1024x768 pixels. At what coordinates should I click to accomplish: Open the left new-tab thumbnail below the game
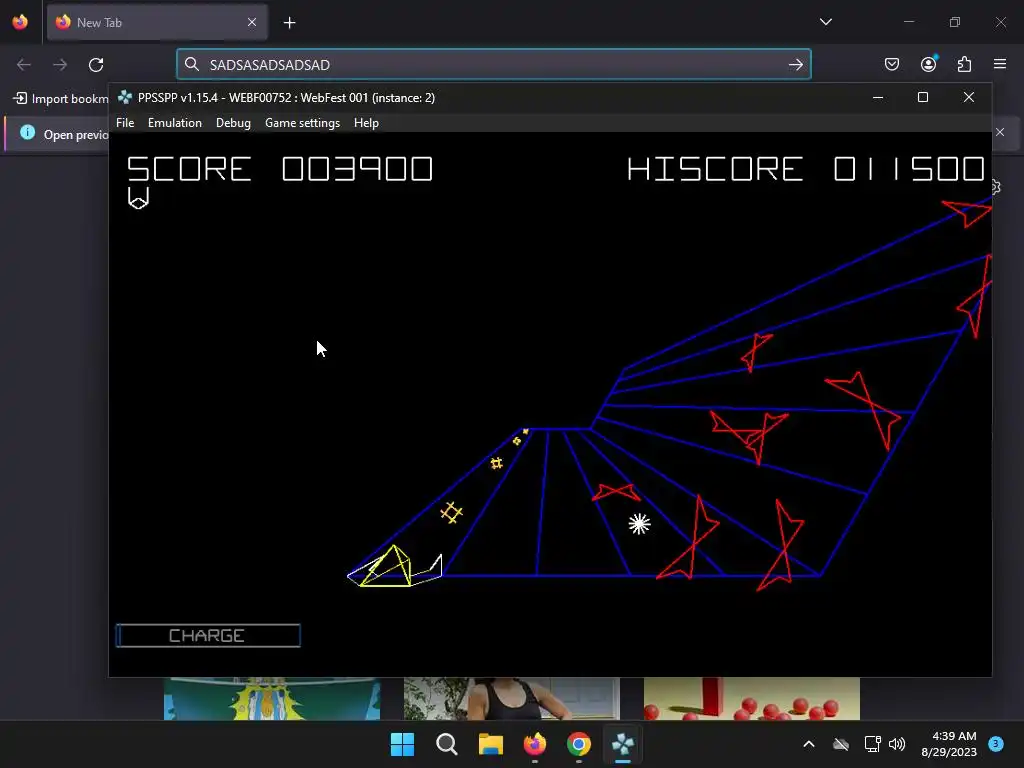tap(272, 698)
